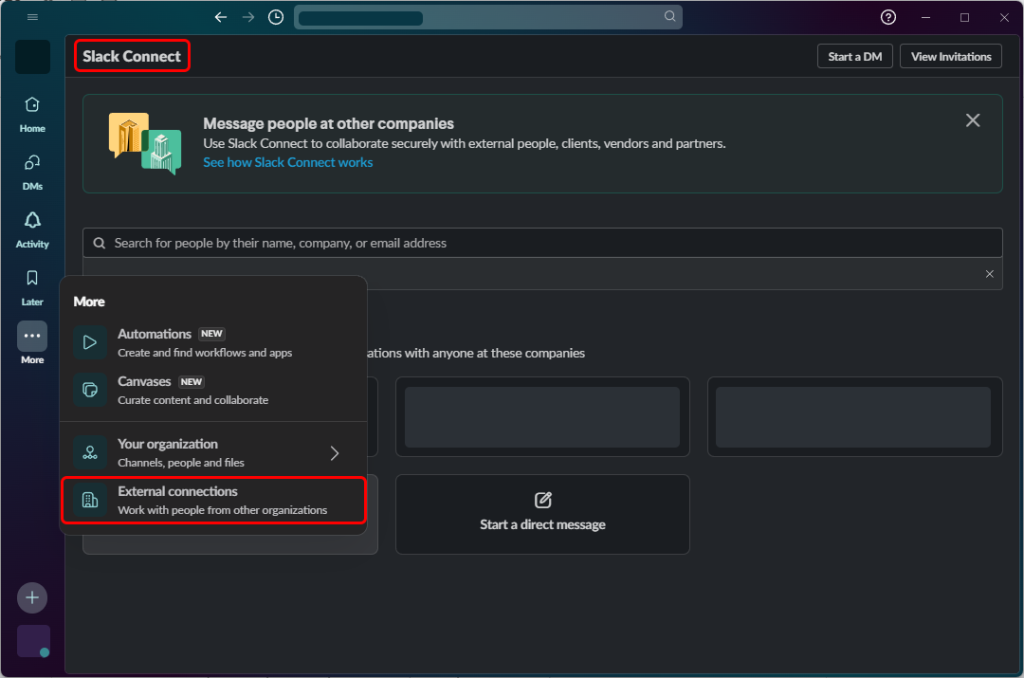Screen dimensions: 1024x678
Task: Click the Start a direct message card
Action: (x=542, y=513)
